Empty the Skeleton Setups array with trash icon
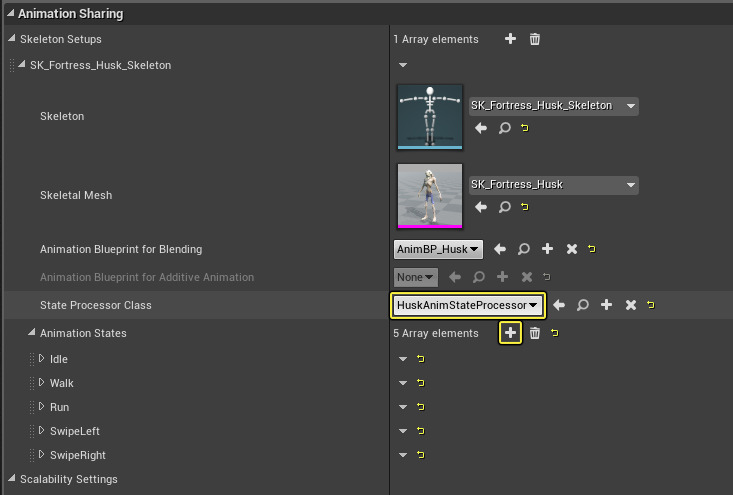This screenshot has width=733, height=495. [535, 39]
